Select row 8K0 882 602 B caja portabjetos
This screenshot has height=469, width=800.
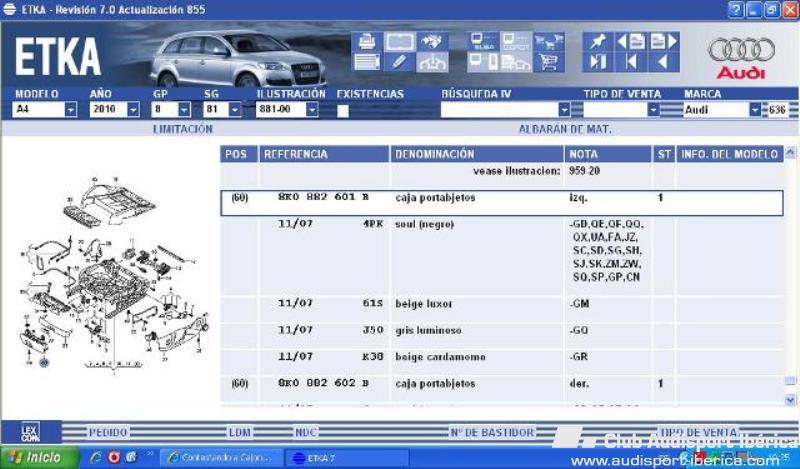point(502,388)
